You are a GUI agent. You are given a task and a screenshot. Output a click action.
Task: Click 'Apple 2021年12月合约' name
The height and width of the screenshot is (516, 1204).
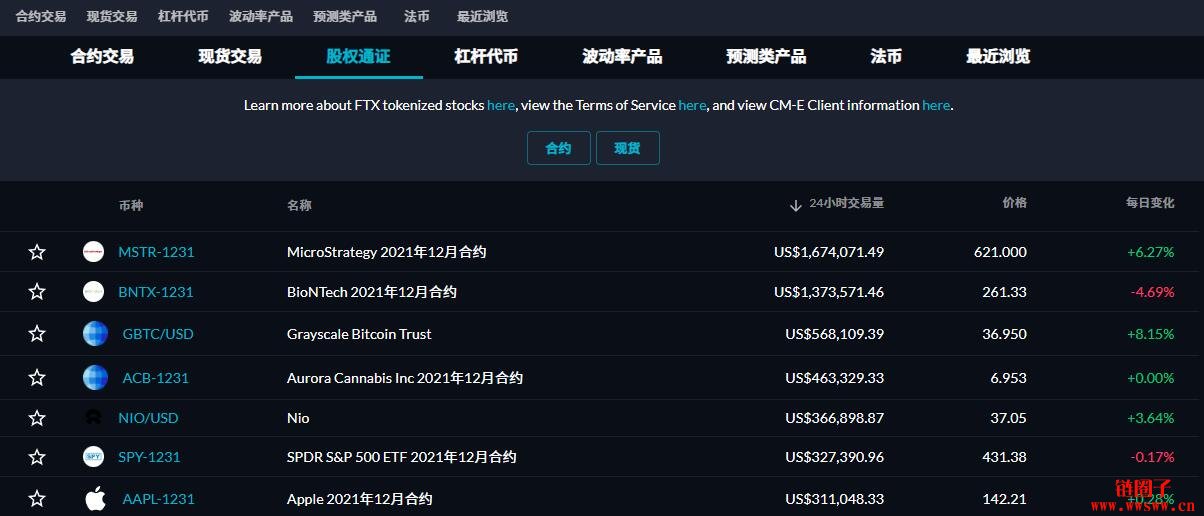(359, 498)
